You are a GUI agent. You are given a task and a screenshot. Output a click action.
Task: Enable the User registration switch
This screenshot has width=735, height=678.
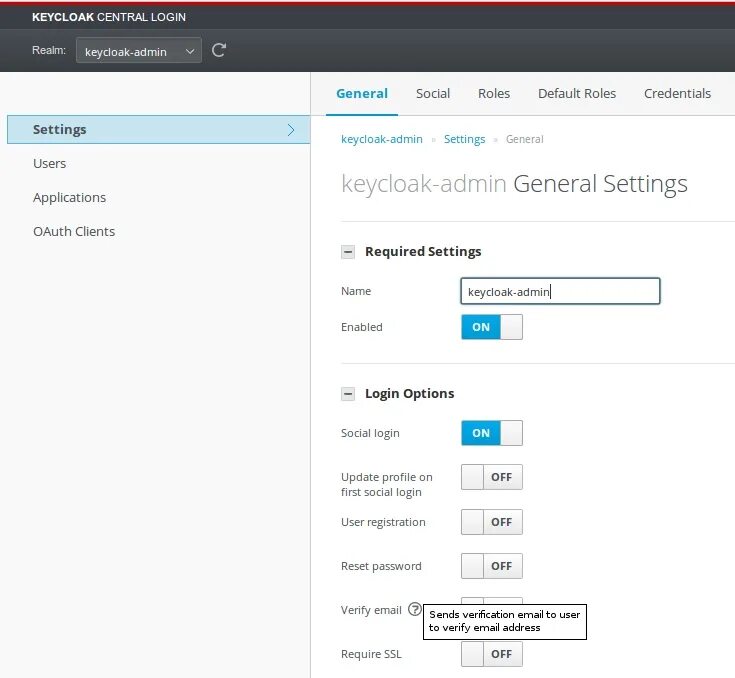(x=492, y=522)
